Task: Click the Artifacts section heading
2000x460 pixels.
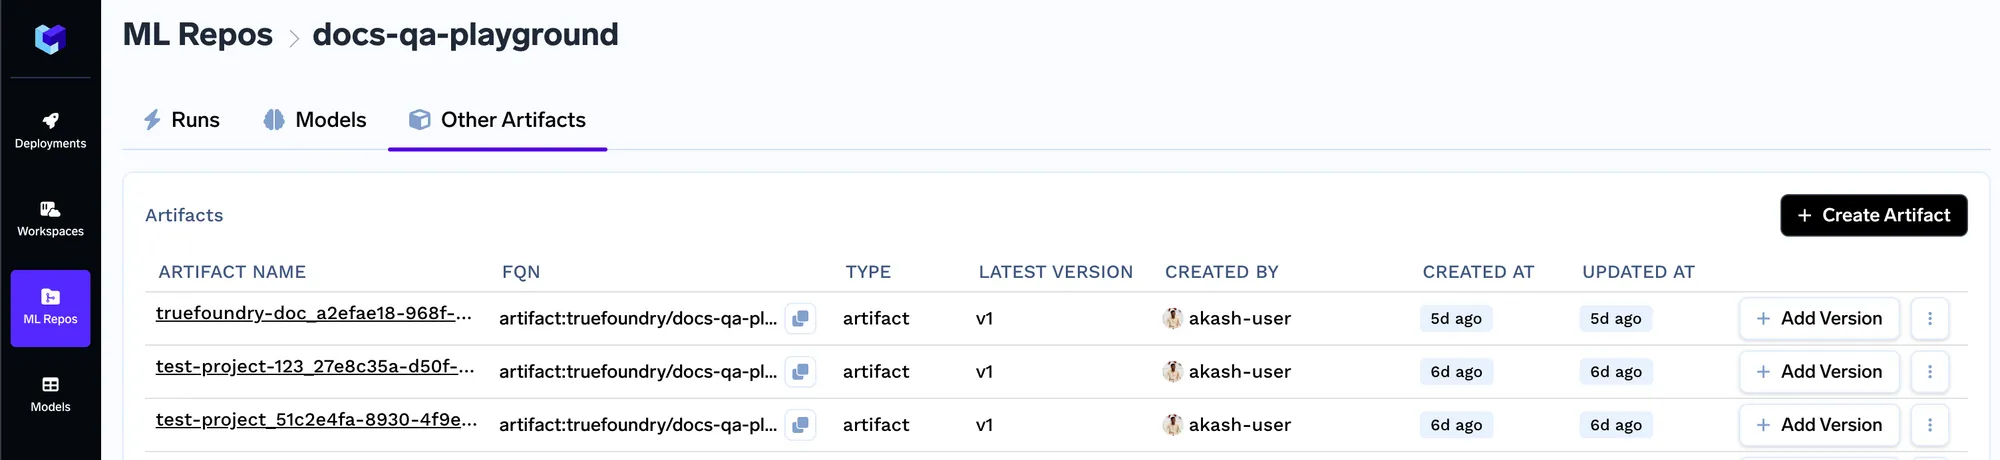Action: click(184, 215)
